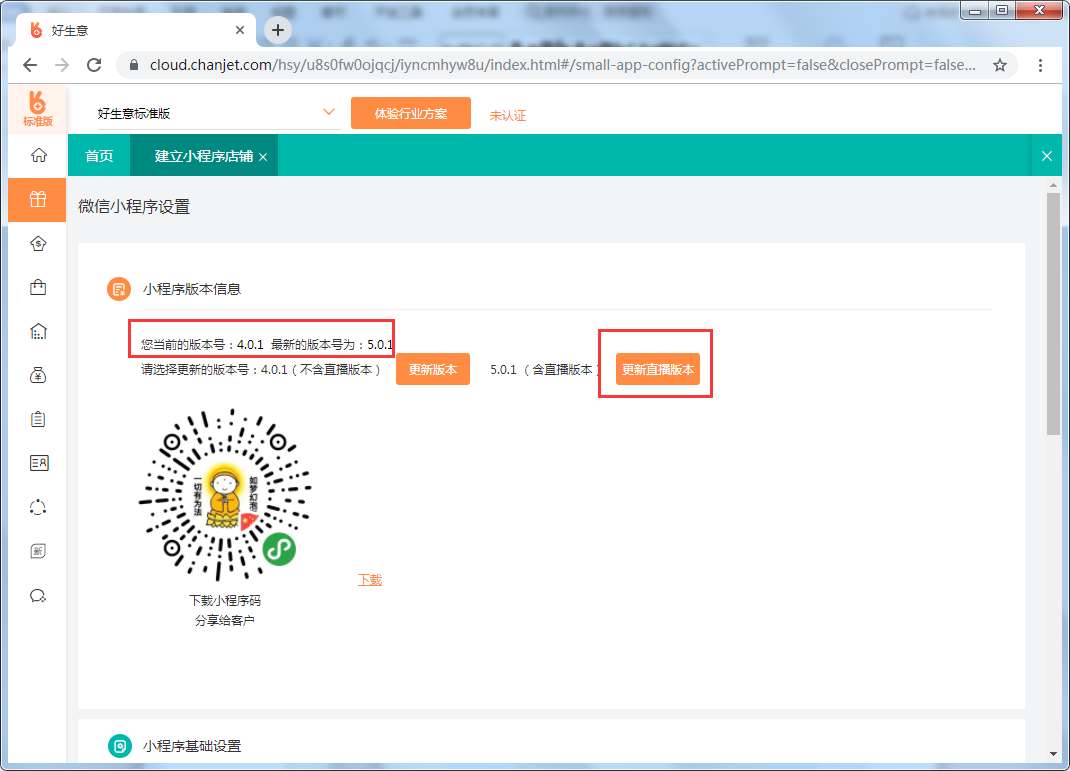
Task: Click the 分享给客户 caption
Action: (x=225, y=620)
